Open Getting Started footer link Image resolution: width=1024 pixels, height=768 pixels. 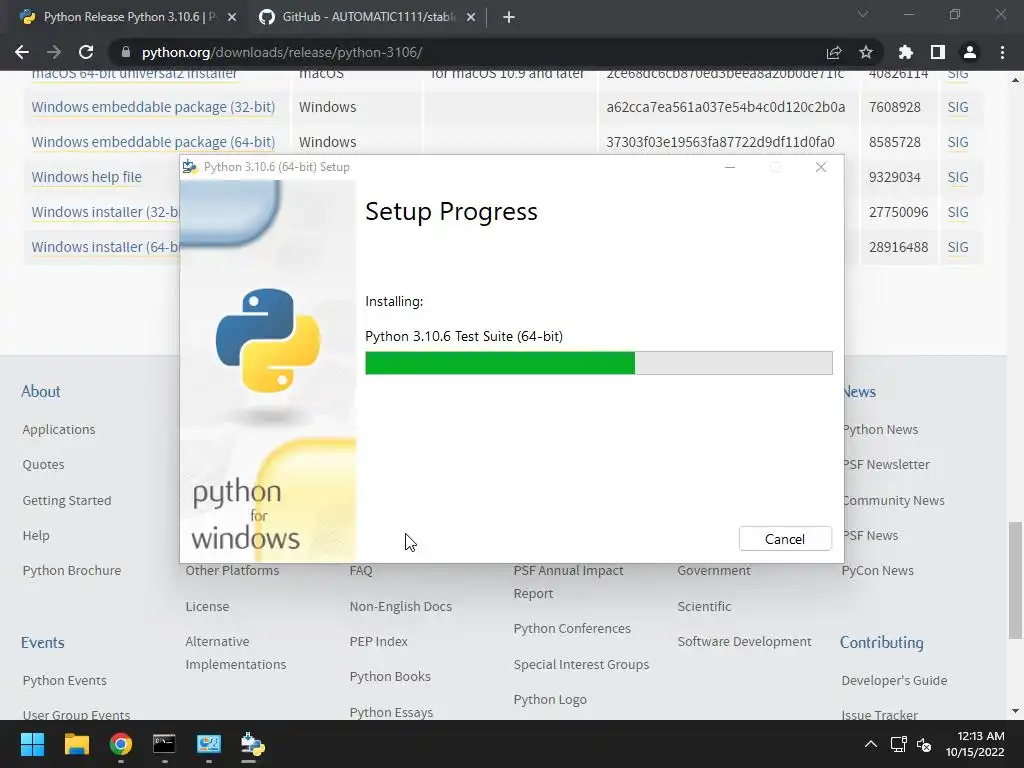point(67,500)
